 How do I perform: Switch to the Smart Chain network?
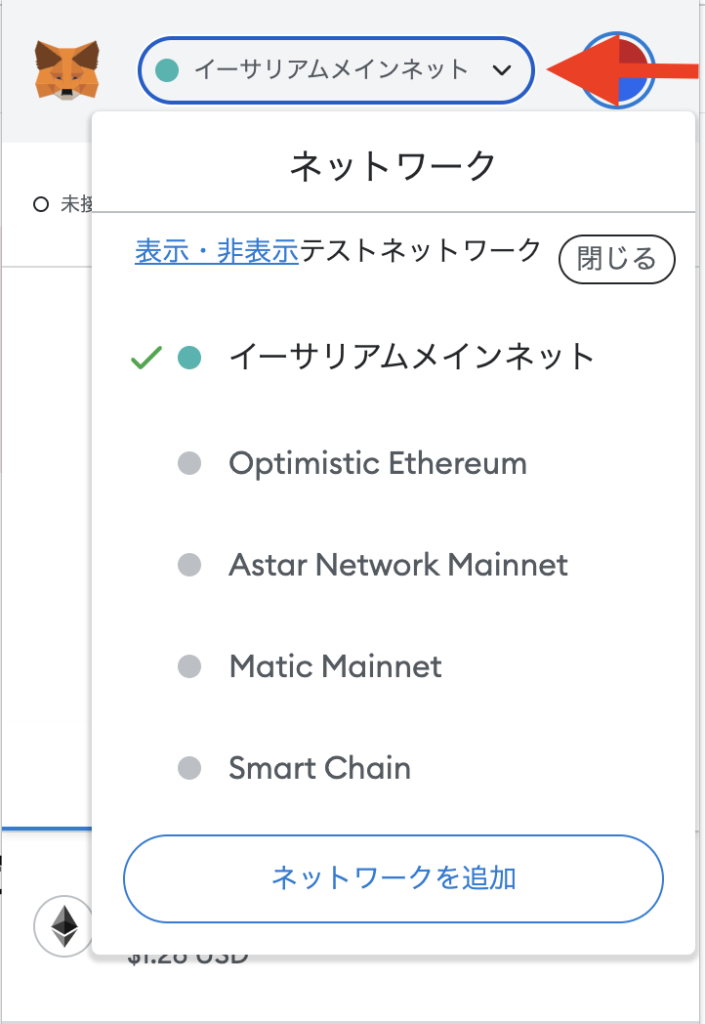[x=319, y=768]
